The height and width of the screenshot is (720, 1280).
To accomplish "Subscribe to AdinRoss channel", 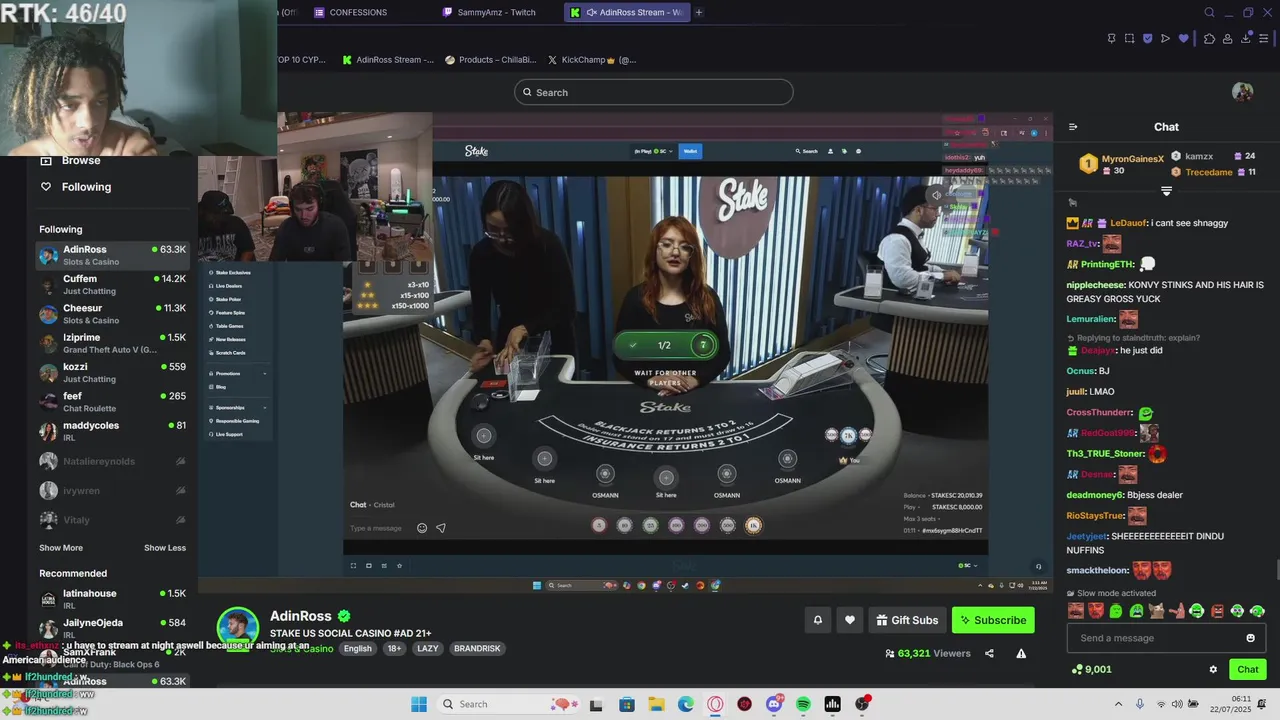I will tap(993, 620).
